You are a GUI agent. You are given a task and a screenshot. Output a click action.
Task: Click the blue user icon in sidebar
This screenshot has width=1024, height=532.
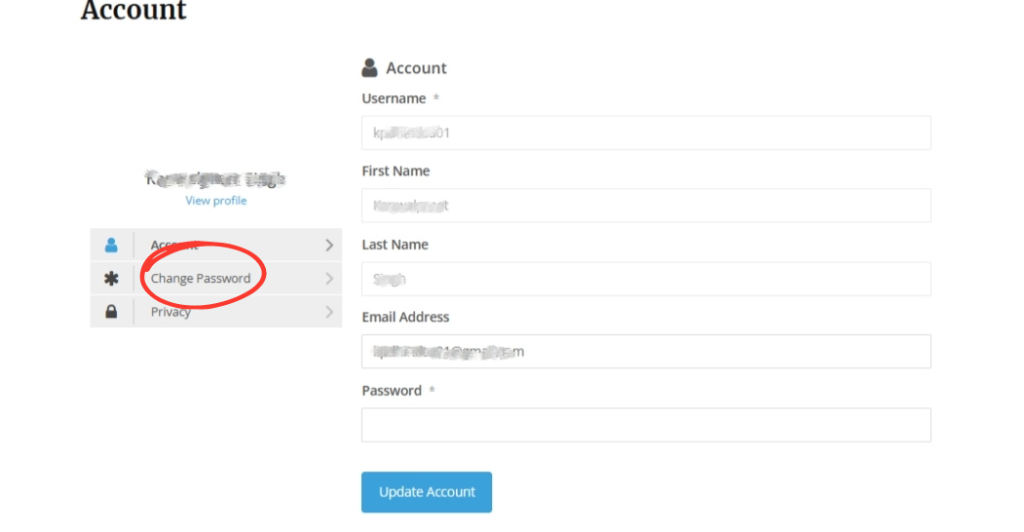pyautogui.click(x=111, y=245)
